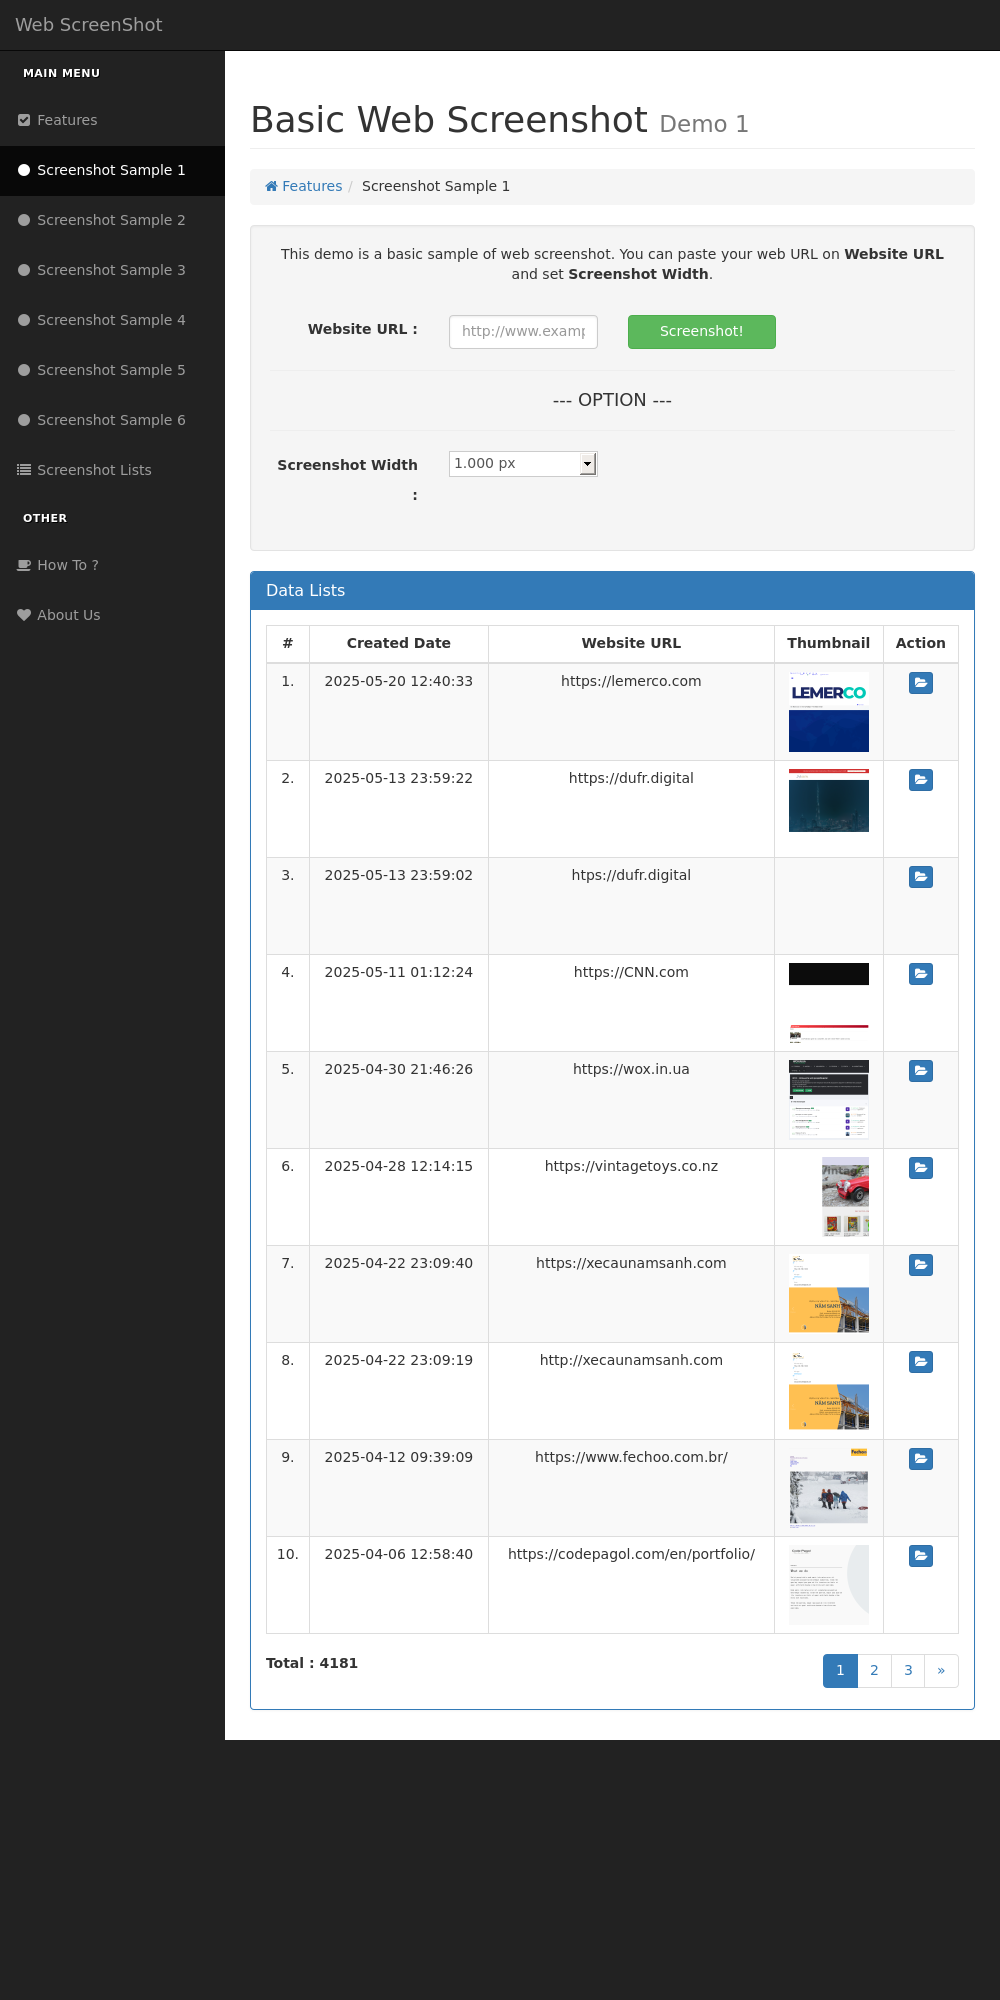Click date 2025-04-28 12:14:15
The image size is (1000, 2000).
[399, 1166]
